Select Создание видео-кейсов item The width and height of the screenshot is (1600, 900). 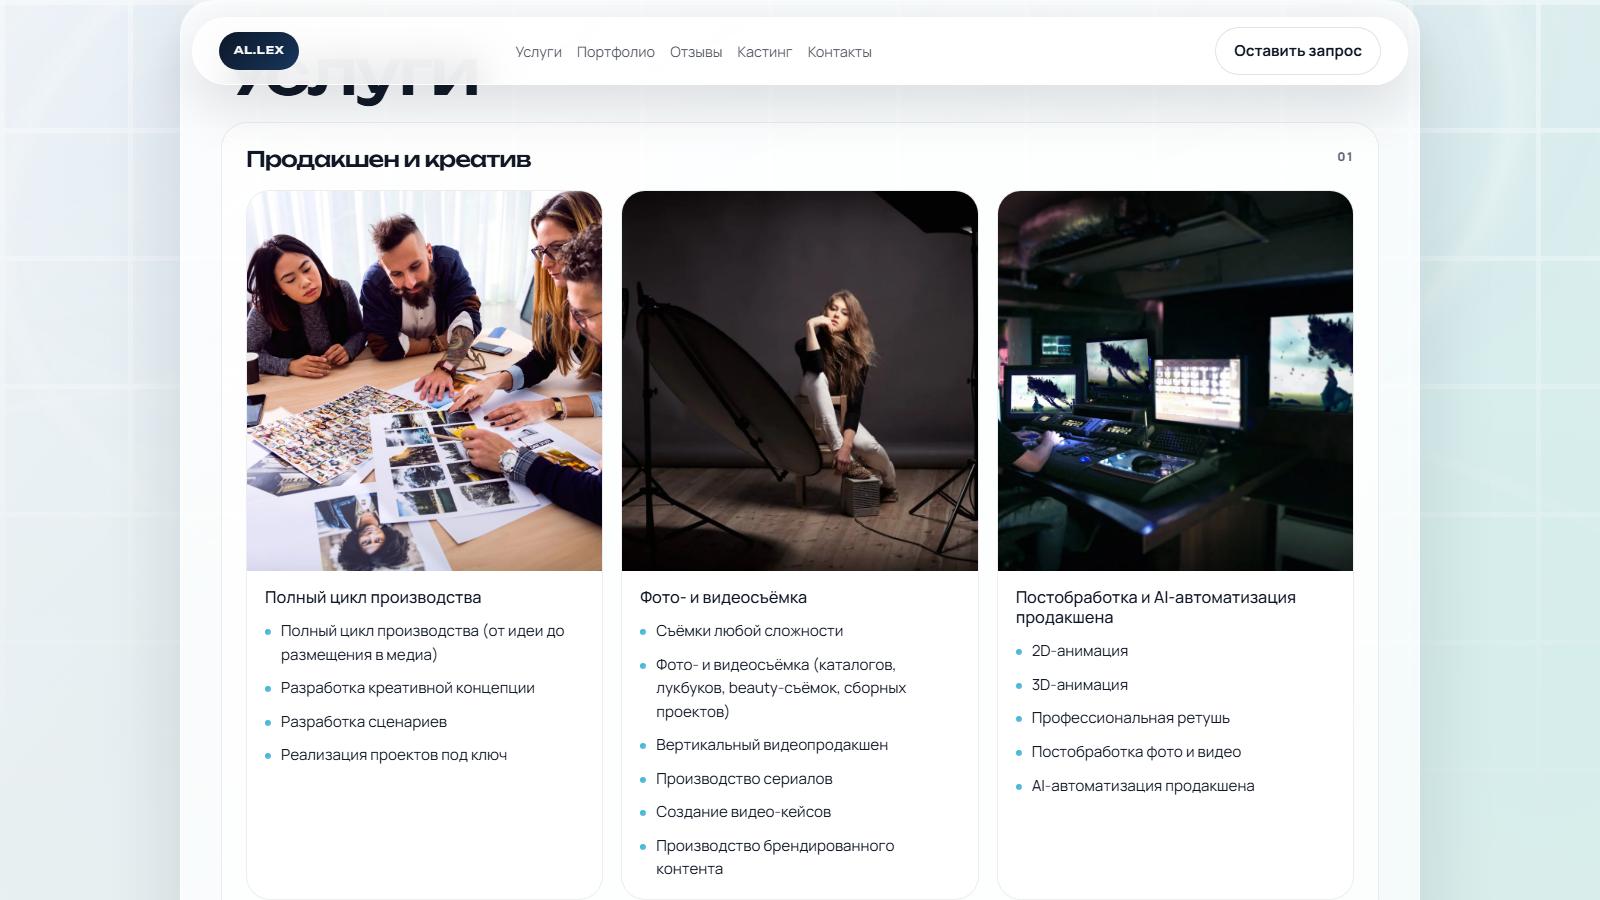click(743, 812)
